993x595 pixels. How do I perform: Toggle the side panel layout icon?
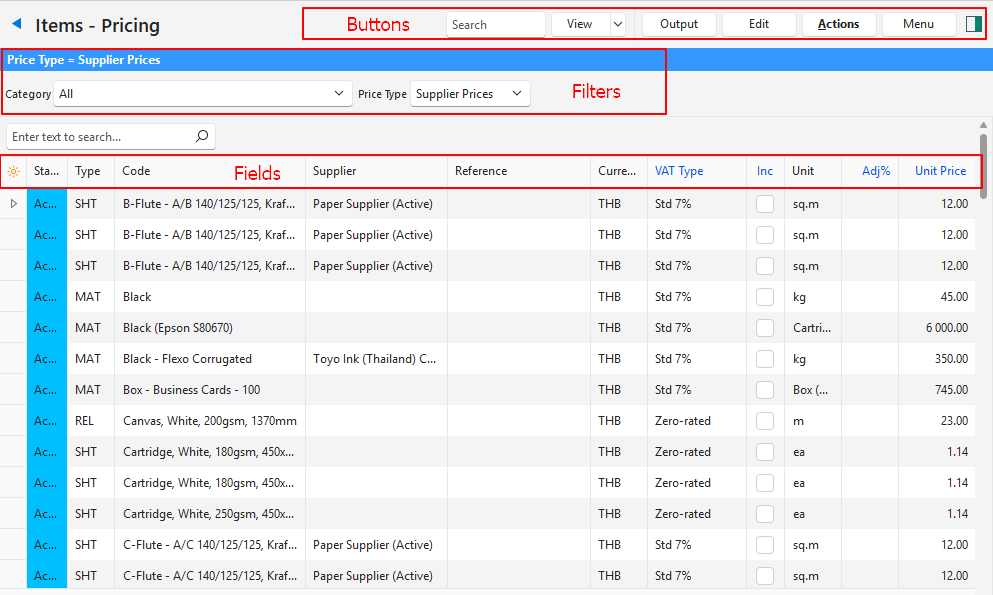(x=974, y=24)
